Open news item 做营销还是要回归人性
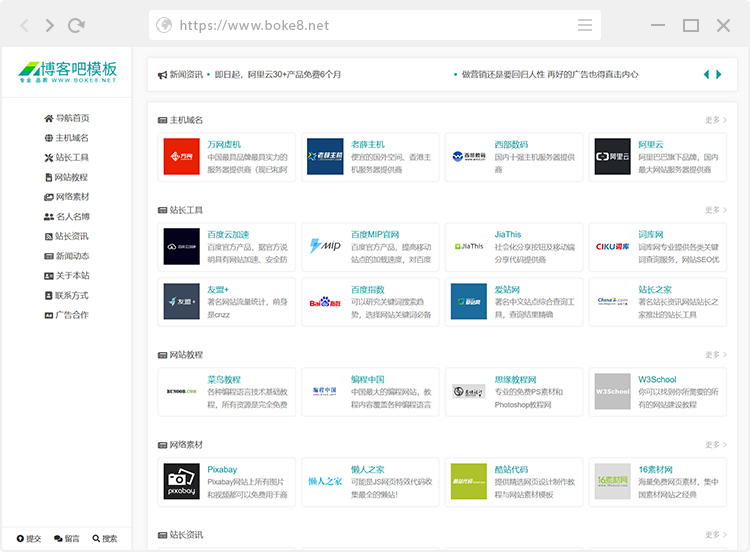The image size is (750, 552). click(550, 75)
